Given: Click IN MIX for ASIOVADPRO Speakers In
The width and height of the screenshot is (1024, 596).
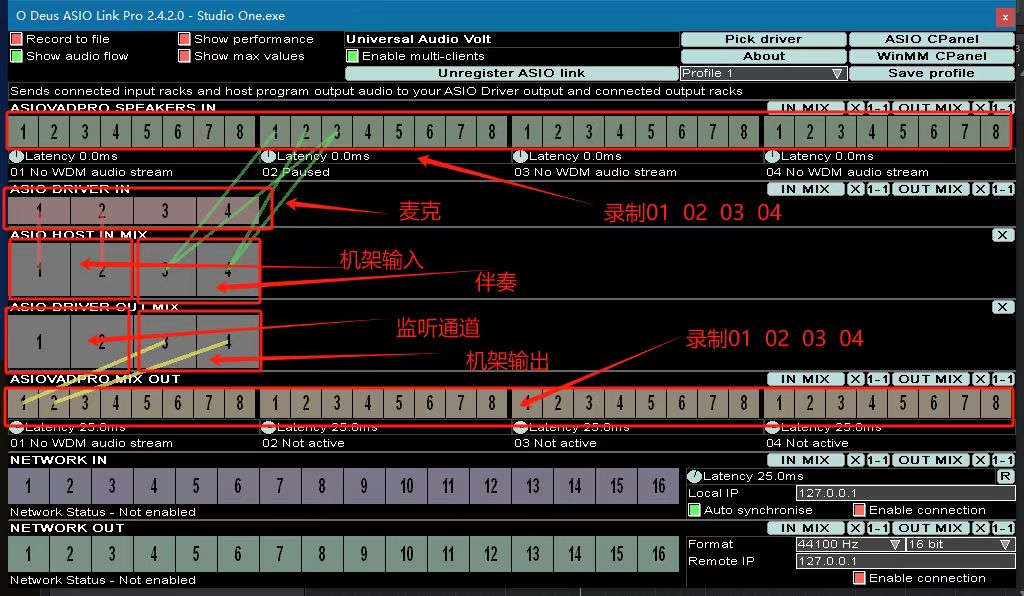Looking at the screenshot, I should (805, 108).
